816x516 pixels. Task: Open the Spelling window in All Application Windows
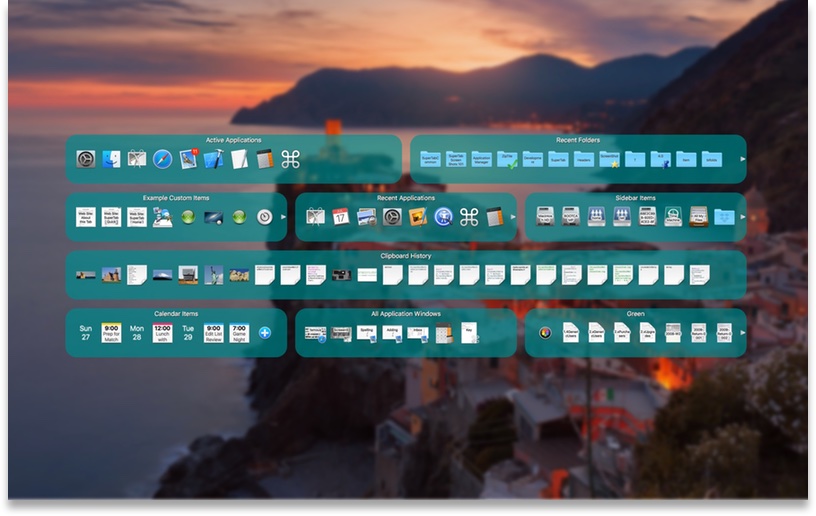(x=367, y=333)
